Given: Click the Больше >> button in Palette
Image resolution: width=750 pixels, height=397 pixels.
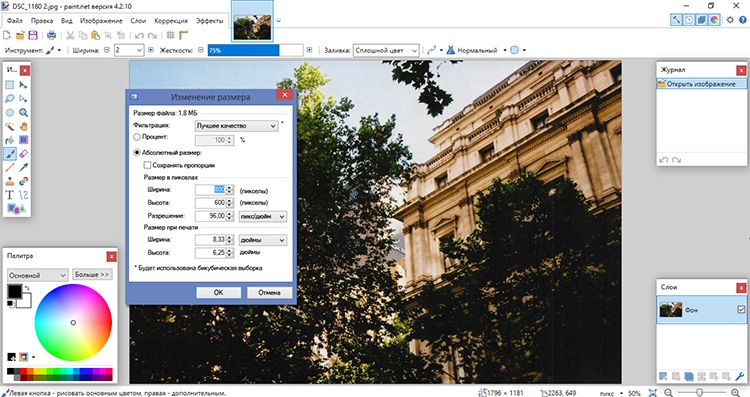Looking at the screenshot, I should coord(92,275).
